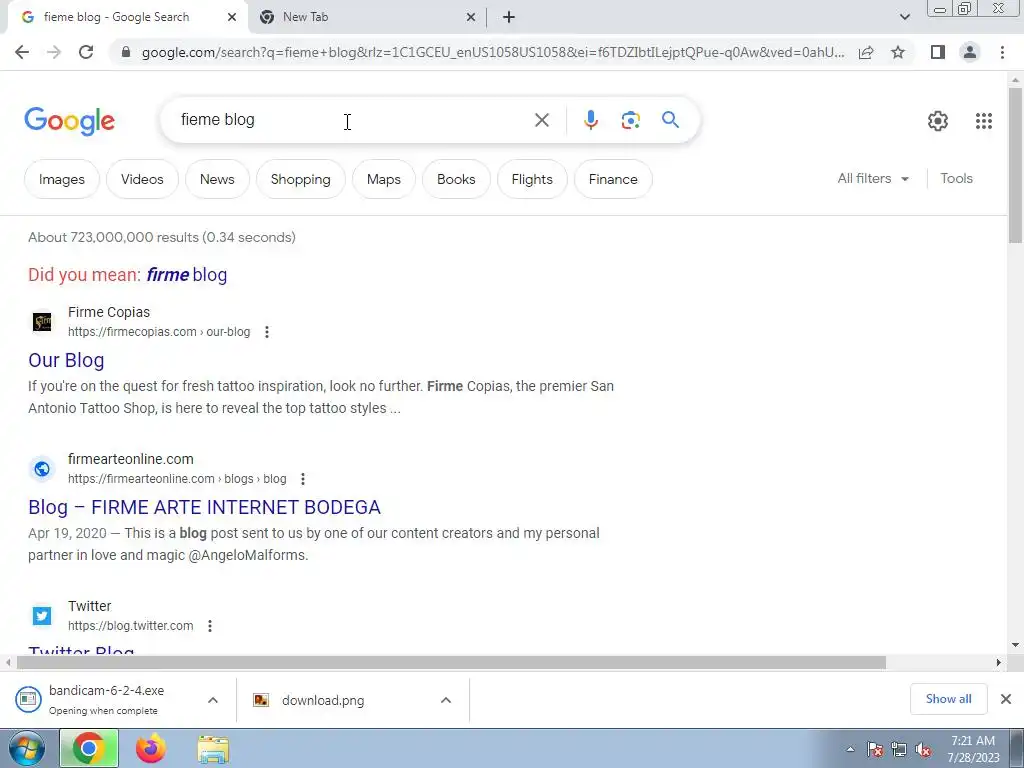Expand the All filters dropdown
Screen dimensions: 1024x768
point(873,178)
